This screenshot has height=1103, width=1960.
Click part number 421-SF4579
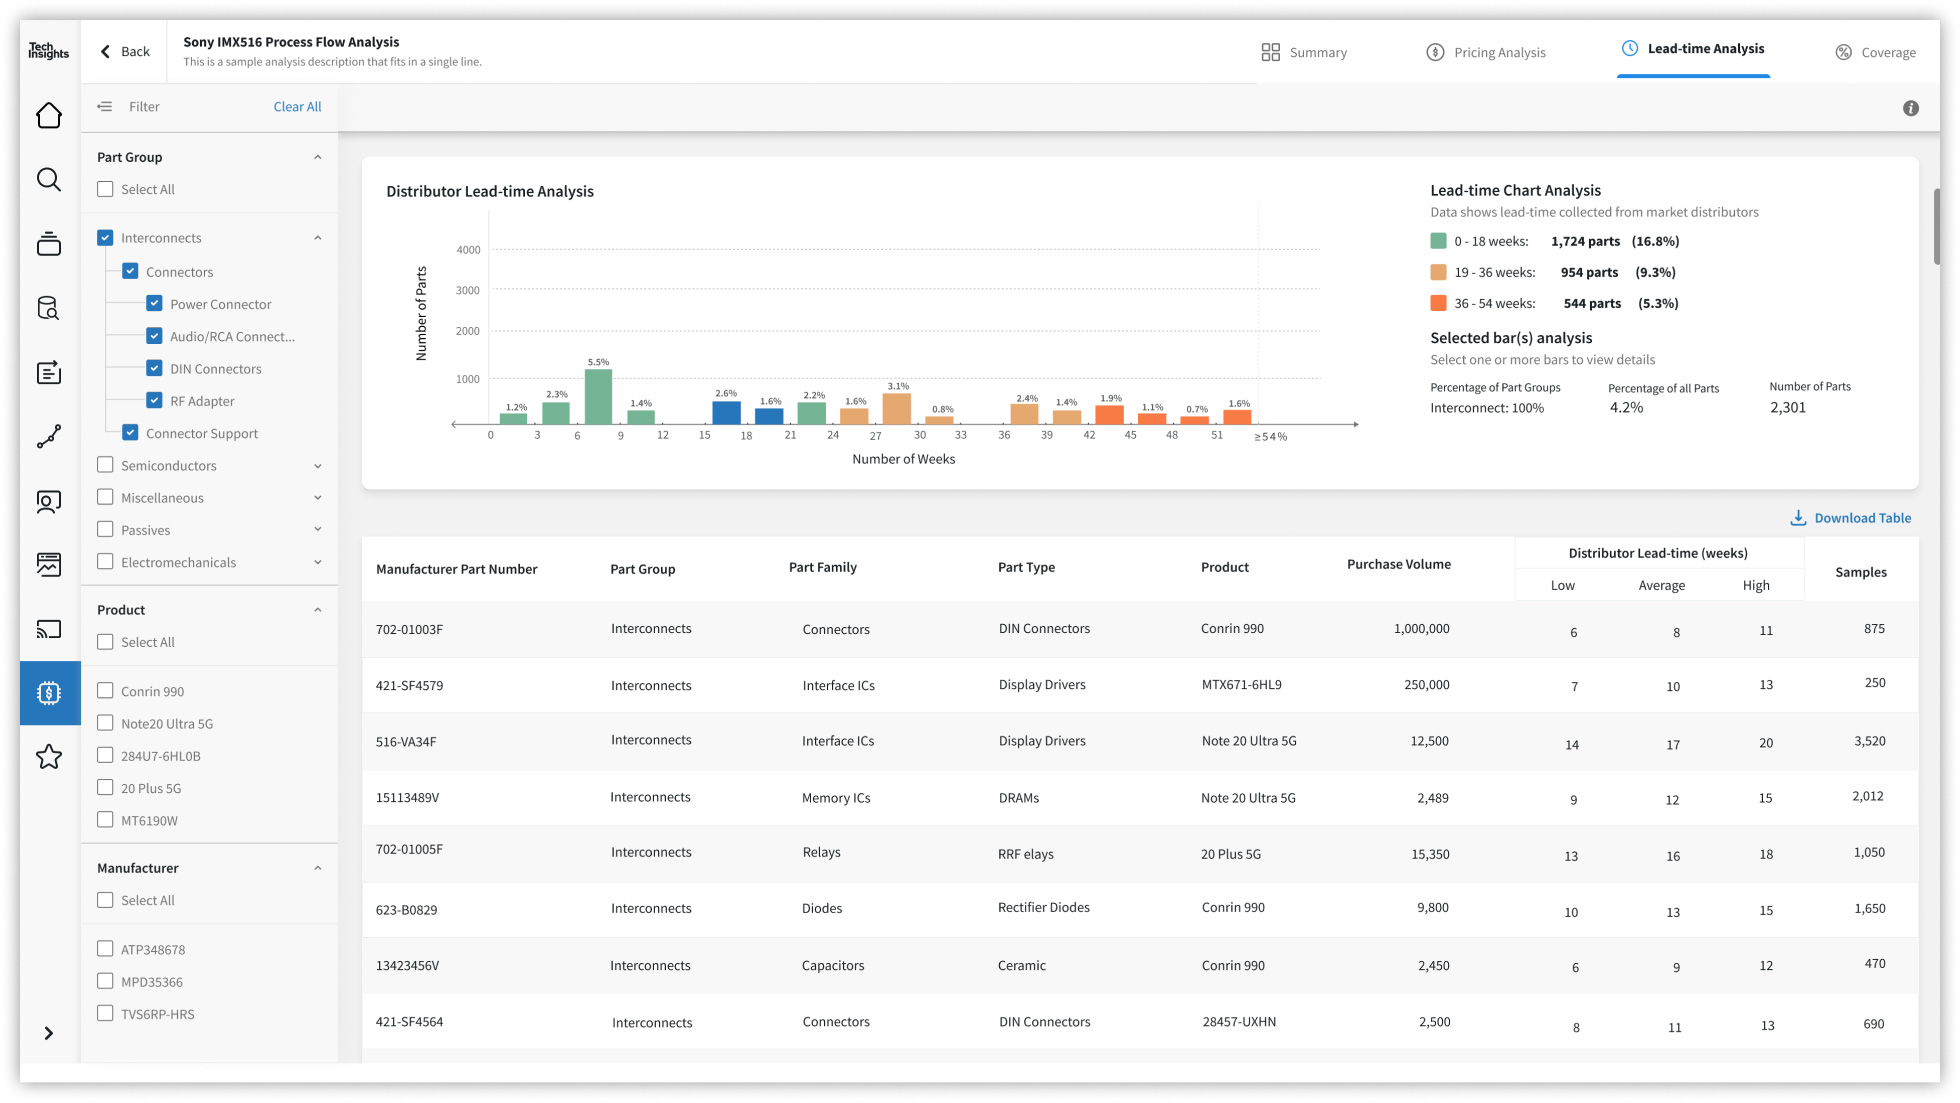tap(409, 686)
